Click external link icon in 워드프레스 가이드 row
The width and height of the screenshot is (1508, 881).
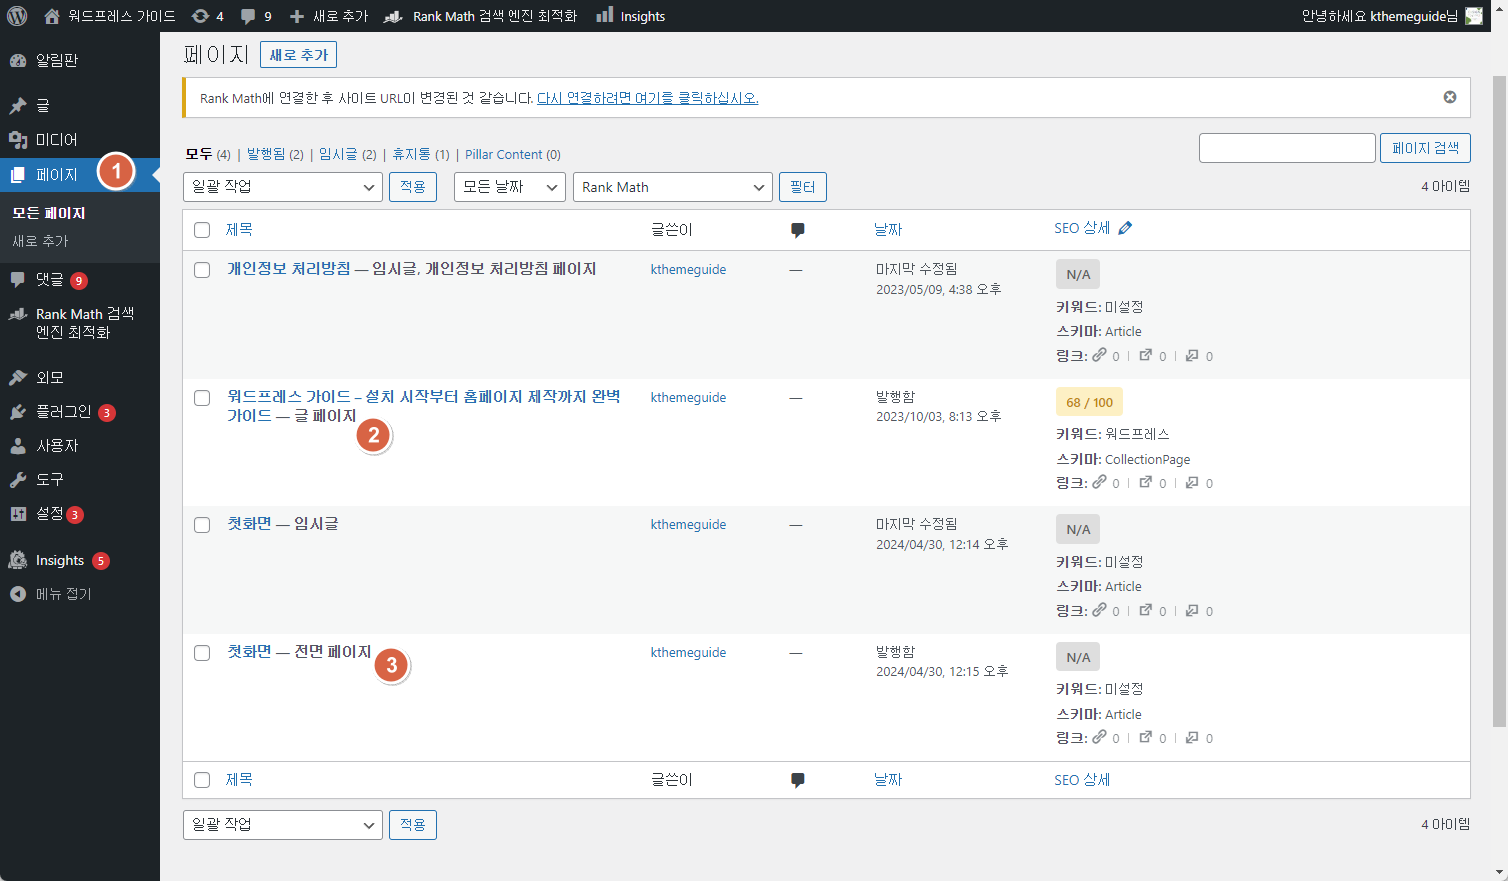coord(1146,482)
